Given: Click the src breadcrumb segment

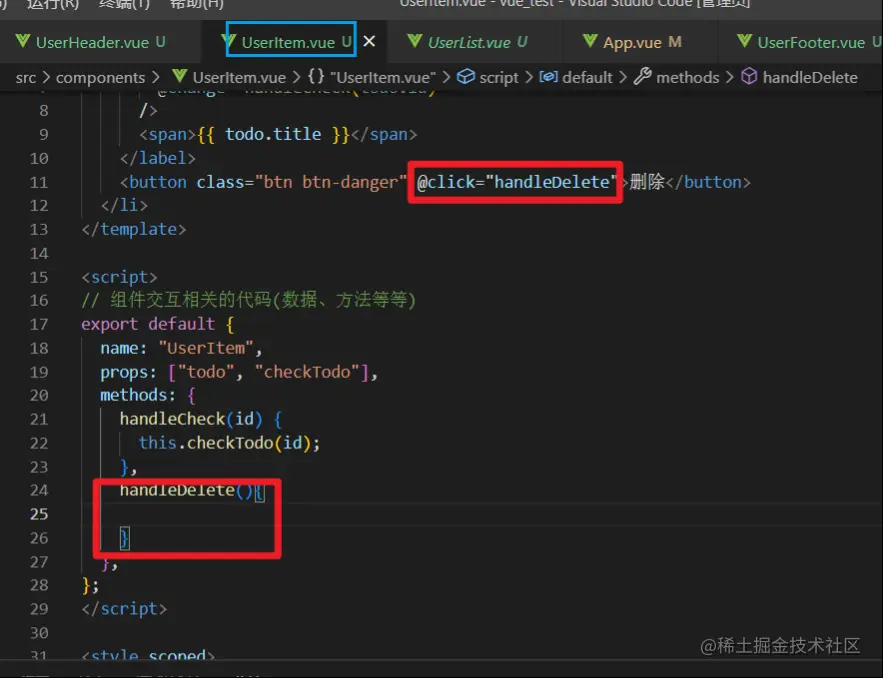Looking at the screenshot, I should point(26,77).
